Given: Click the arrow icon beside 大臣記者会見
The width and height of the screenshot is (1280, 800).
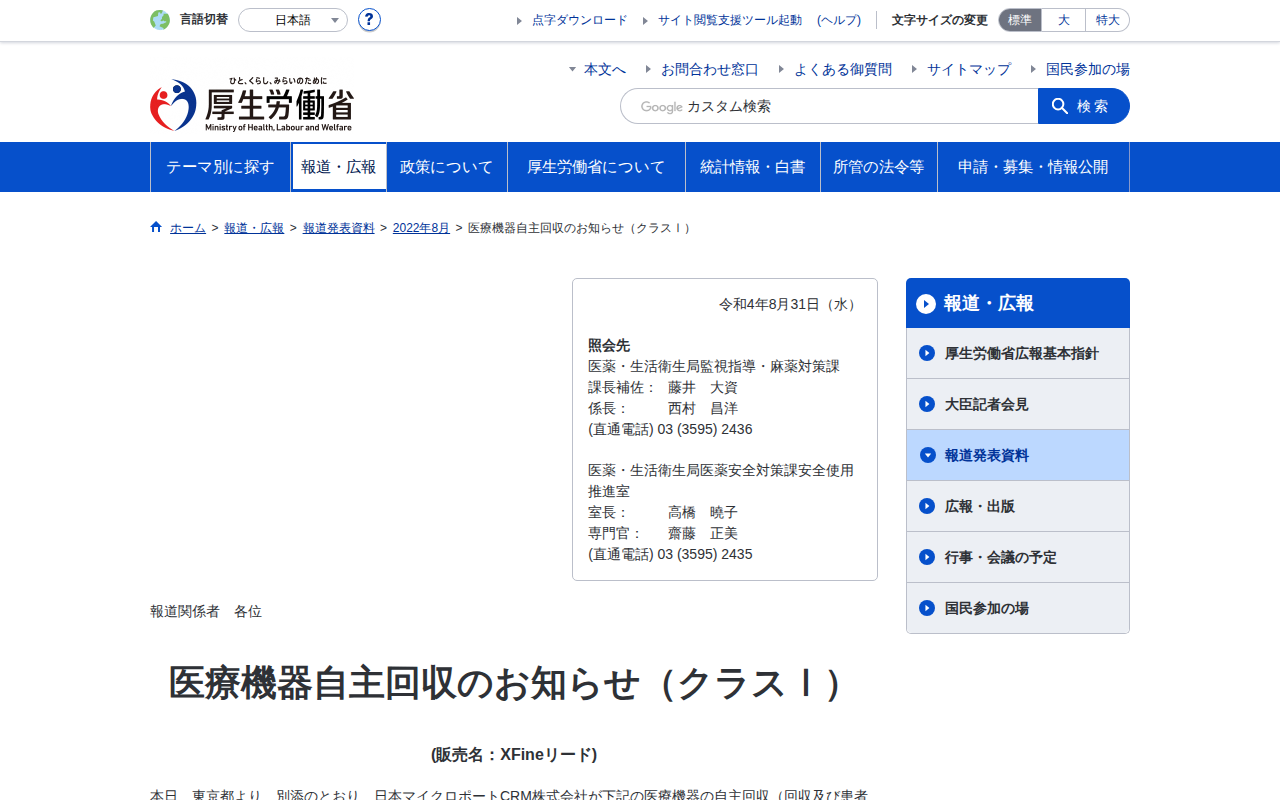Looking at the screenshot, I should [x=927, y=404].
